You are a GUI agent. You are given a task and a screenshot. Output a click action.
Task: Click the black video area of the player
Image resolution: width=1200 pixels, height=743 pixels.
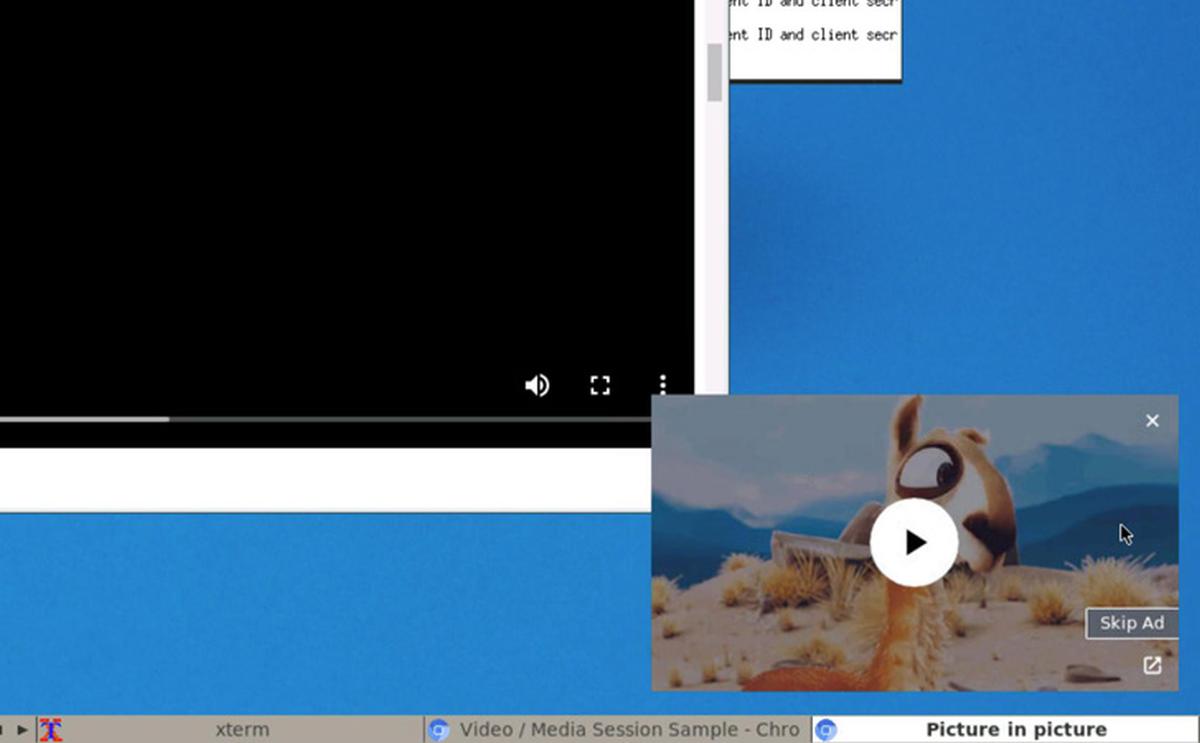click(340, 200)
